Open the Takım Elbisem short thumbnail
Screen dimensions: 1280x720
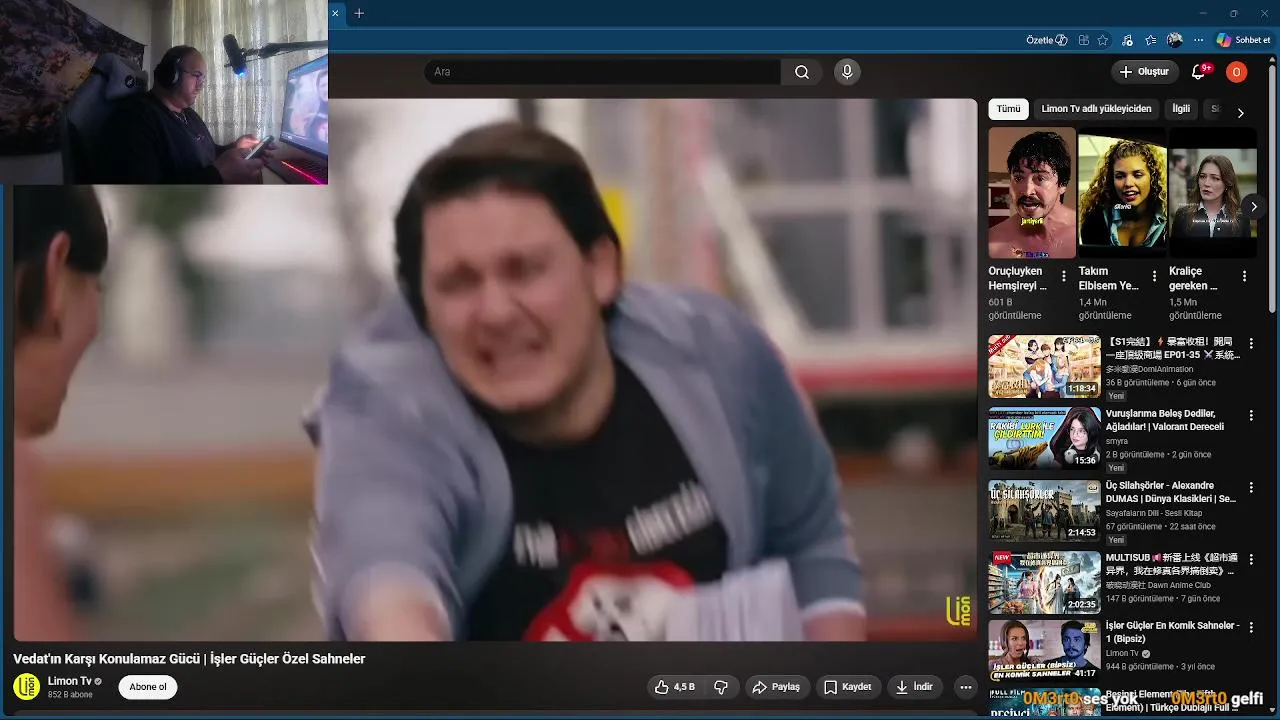click(x=1122, y=193)
